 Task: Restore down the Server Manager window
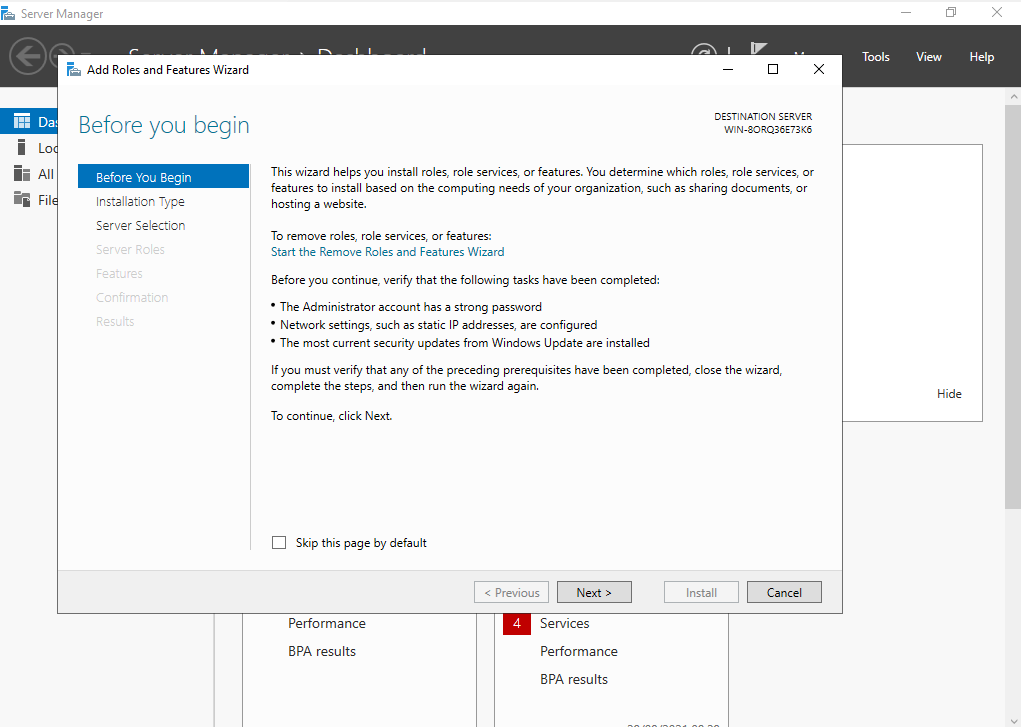tap(951, 12)
